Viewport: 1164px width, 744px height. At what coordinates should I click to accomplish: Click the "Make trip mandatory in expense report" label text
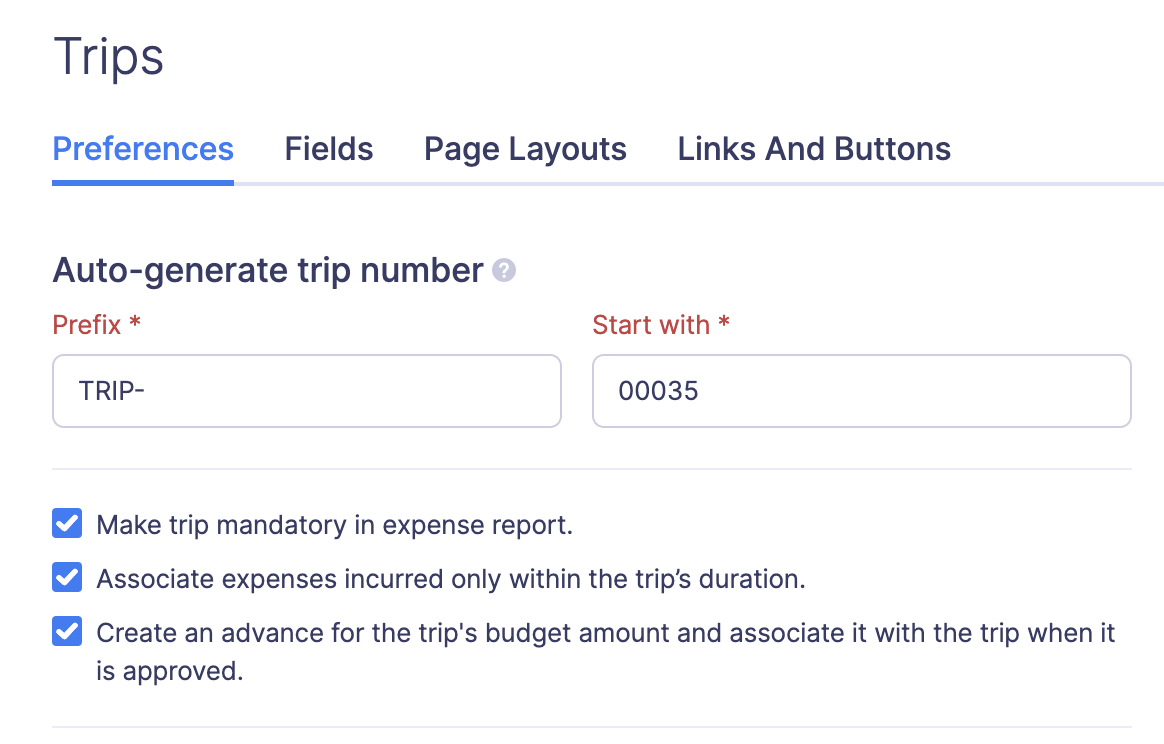click(x=334, y=525)
